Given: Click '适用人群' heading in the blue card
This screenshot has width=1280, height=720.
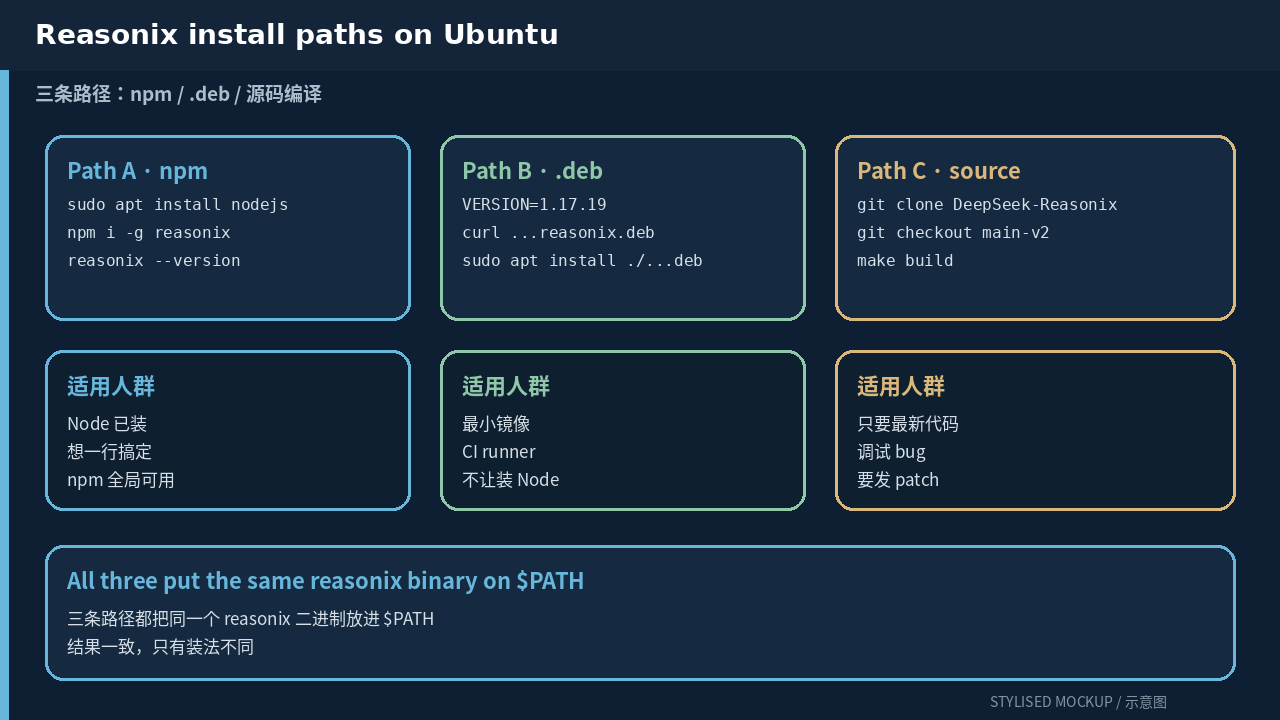Looking at the screenshot, I should [111, 387].
